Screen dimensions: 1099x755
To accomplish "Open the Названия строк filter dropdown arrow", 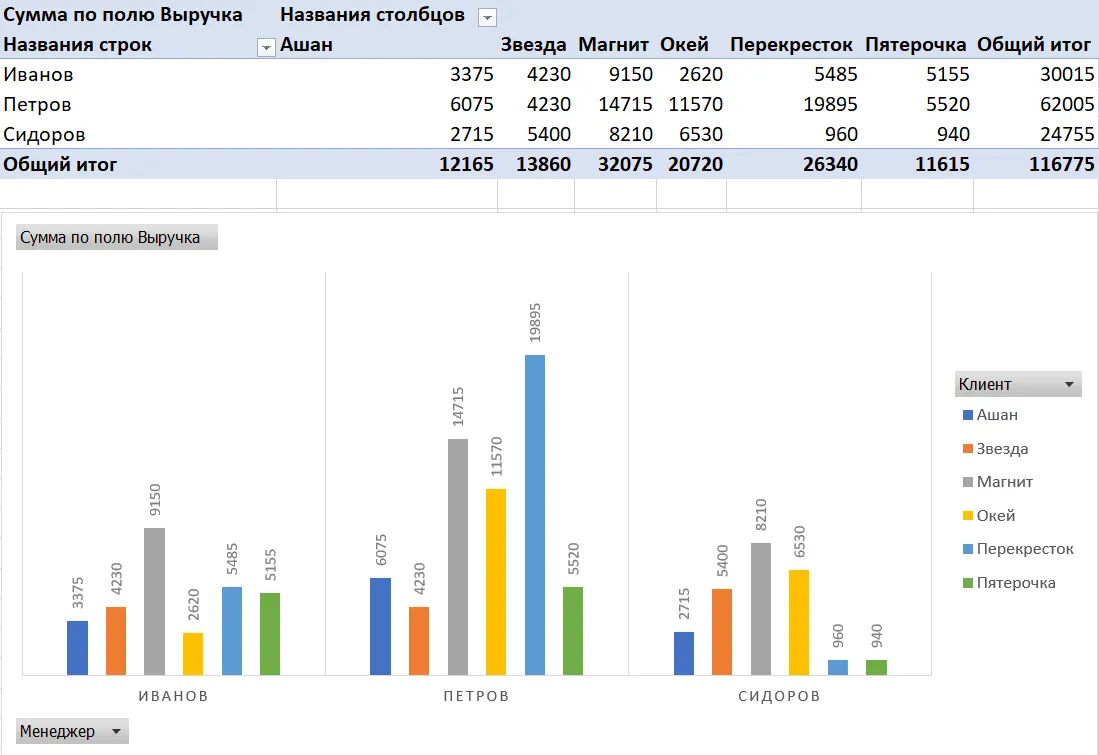I will click(x=266, y=47).
